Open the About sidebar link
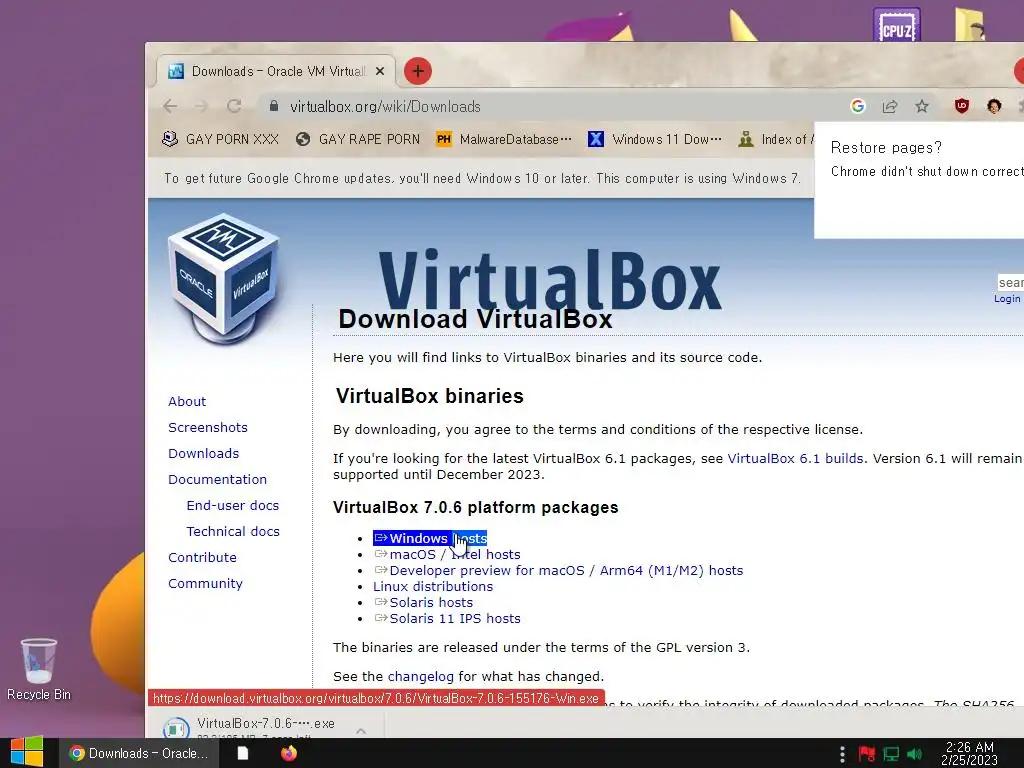1024x768 pixels. coord(187,401)
